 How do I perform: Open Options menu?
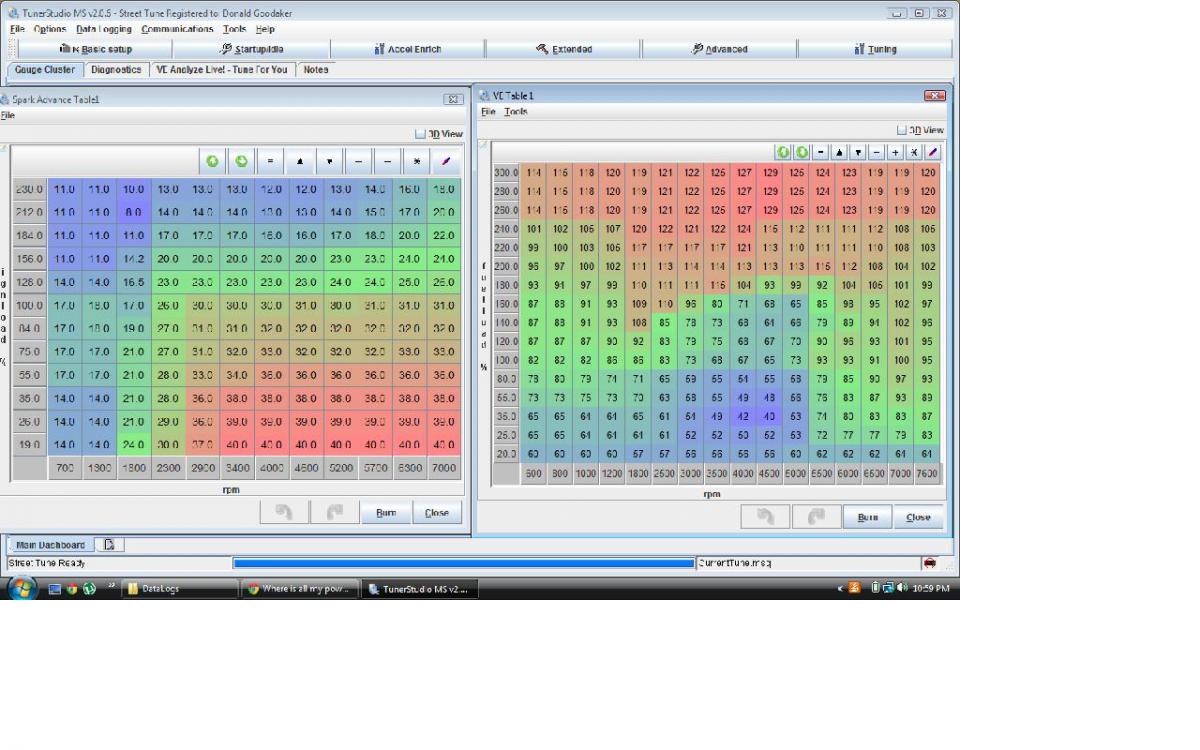tap(50, 29)
